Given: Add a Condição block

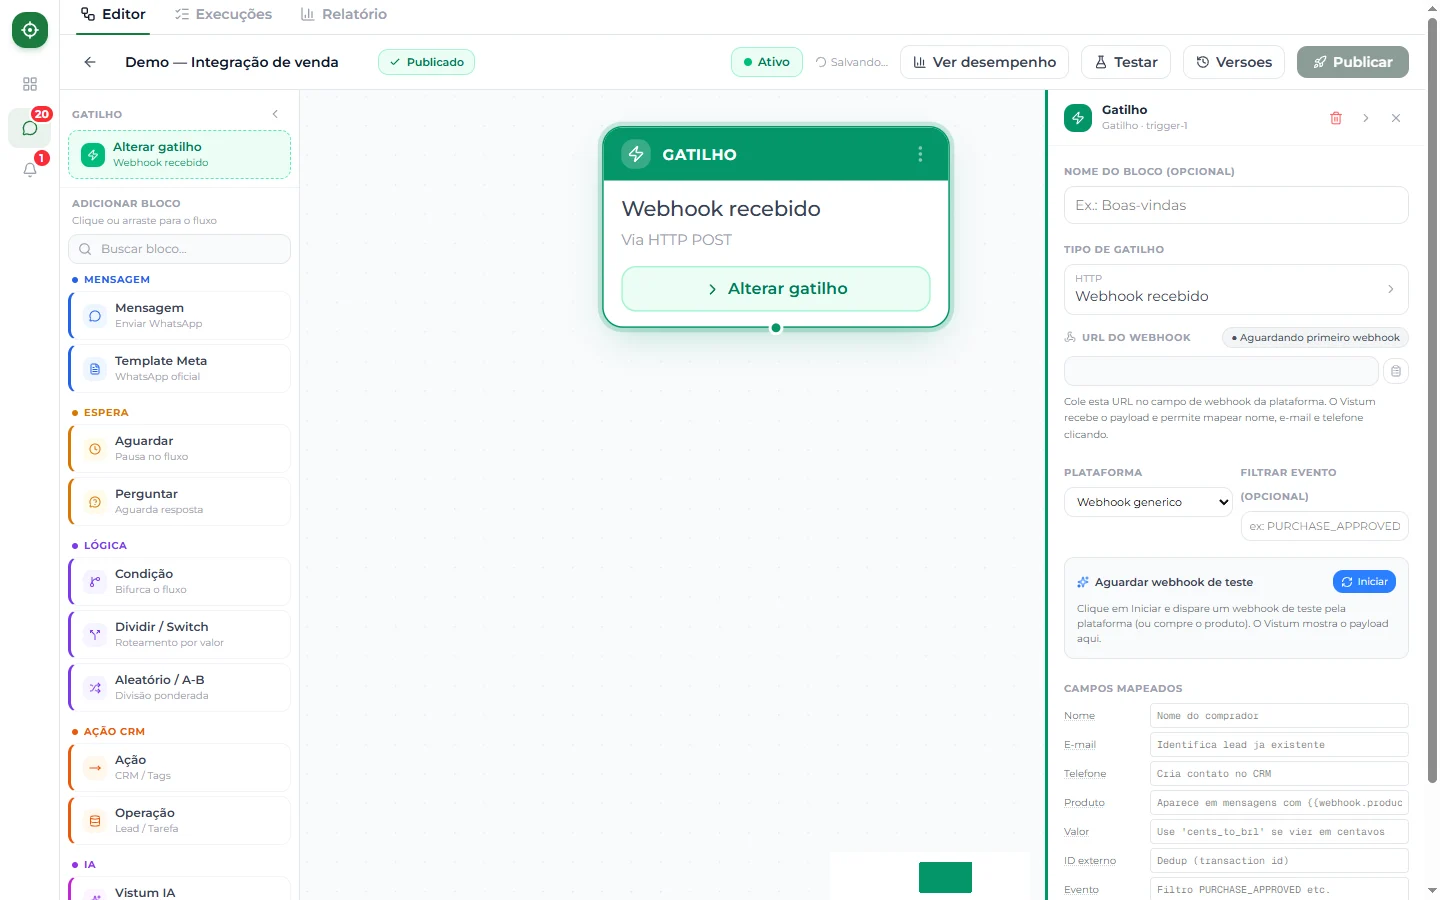Looking at the screenshot, I should pyautogui.click(x=180, y=581).
